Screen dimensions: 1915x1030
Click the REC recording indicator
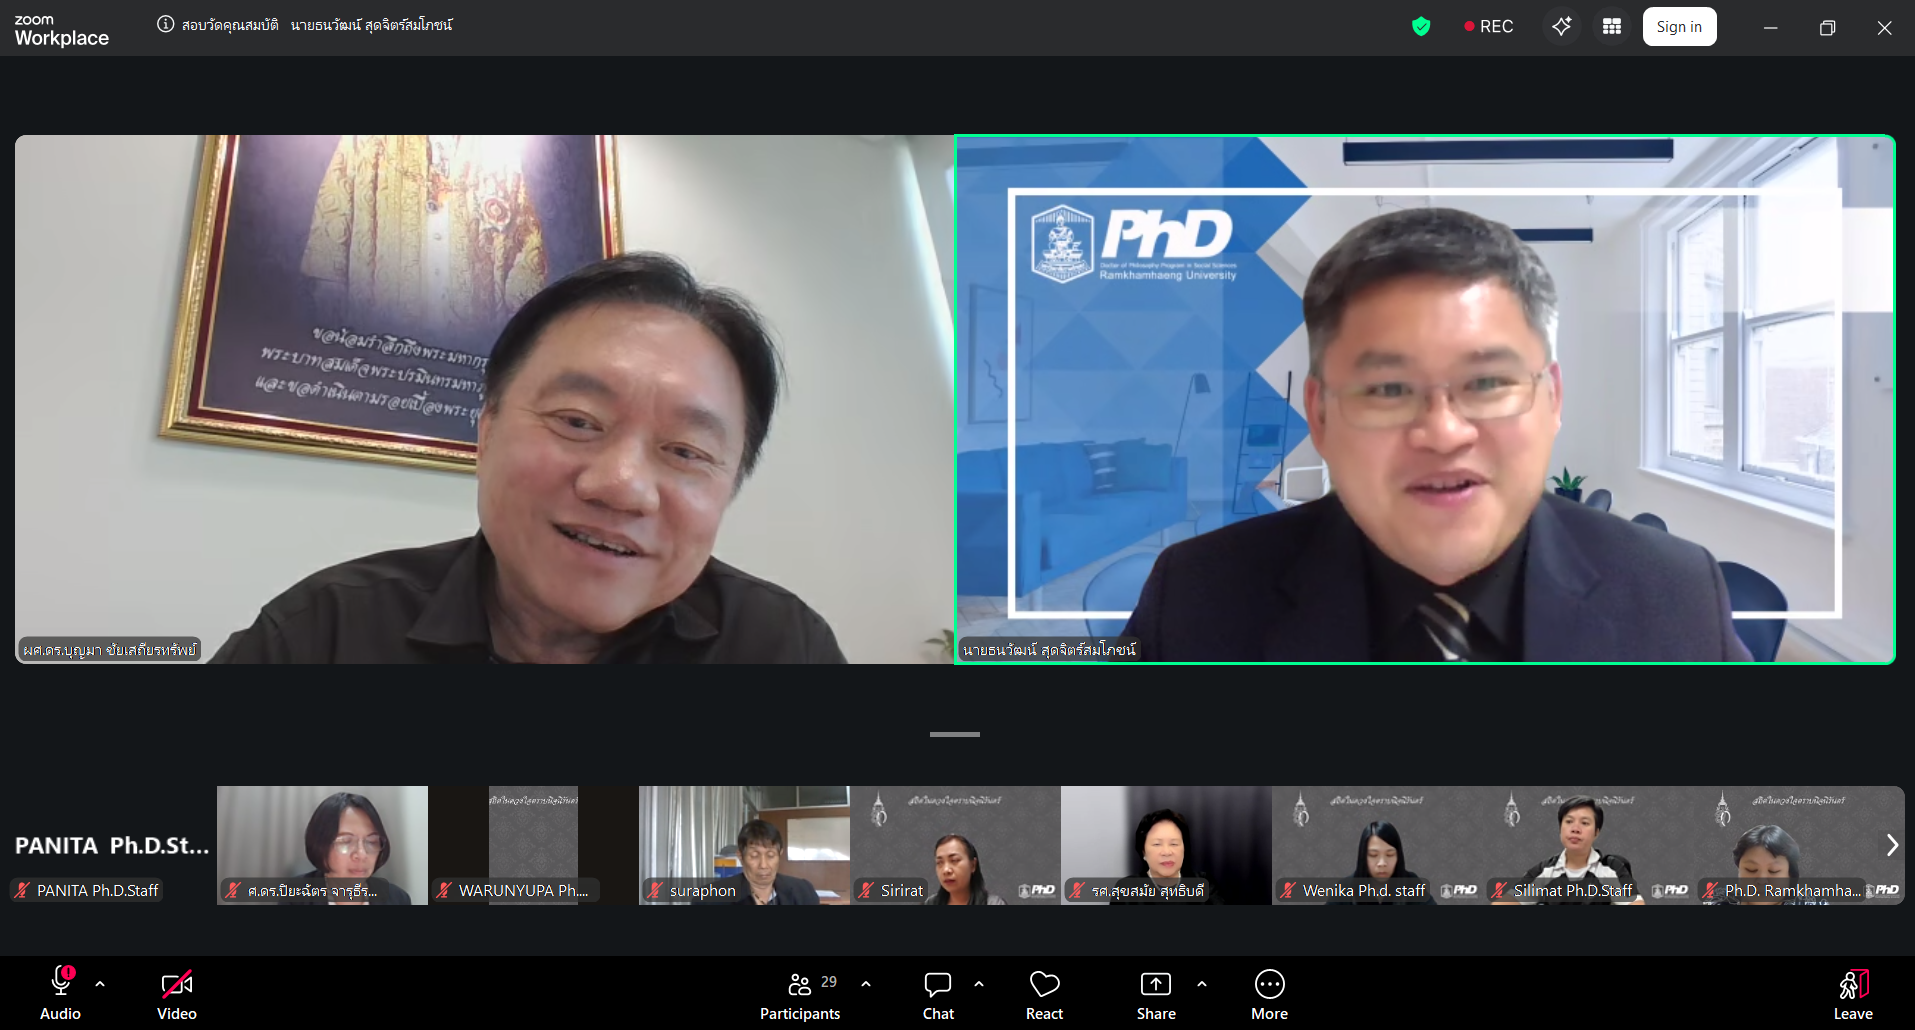1488,27
